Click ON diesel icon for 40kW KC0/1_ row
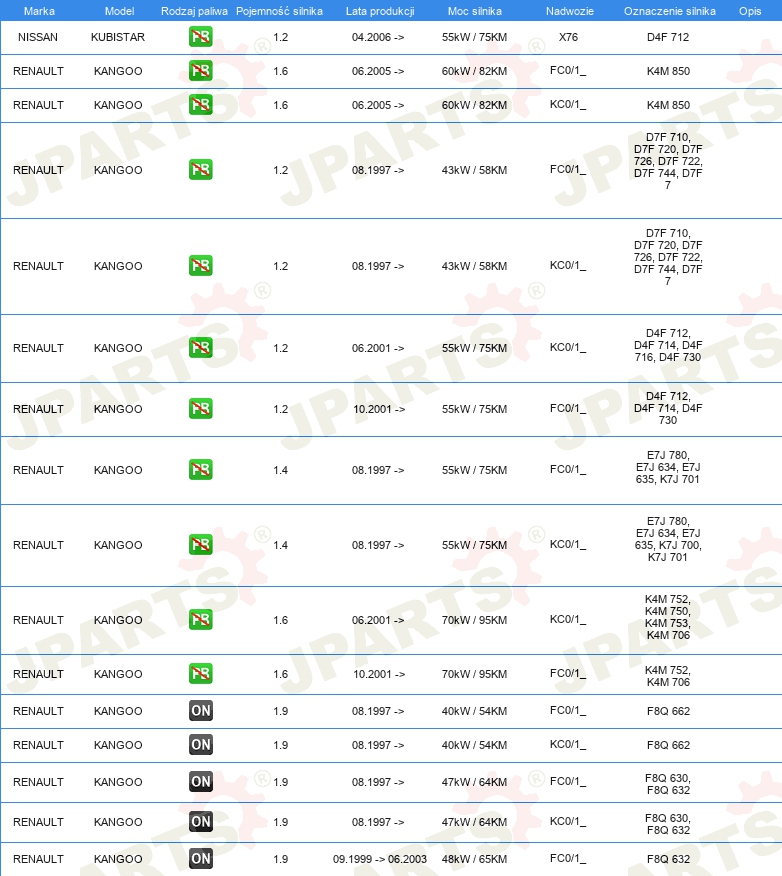Viewport: 782px width, 876px height. [201, 744]
